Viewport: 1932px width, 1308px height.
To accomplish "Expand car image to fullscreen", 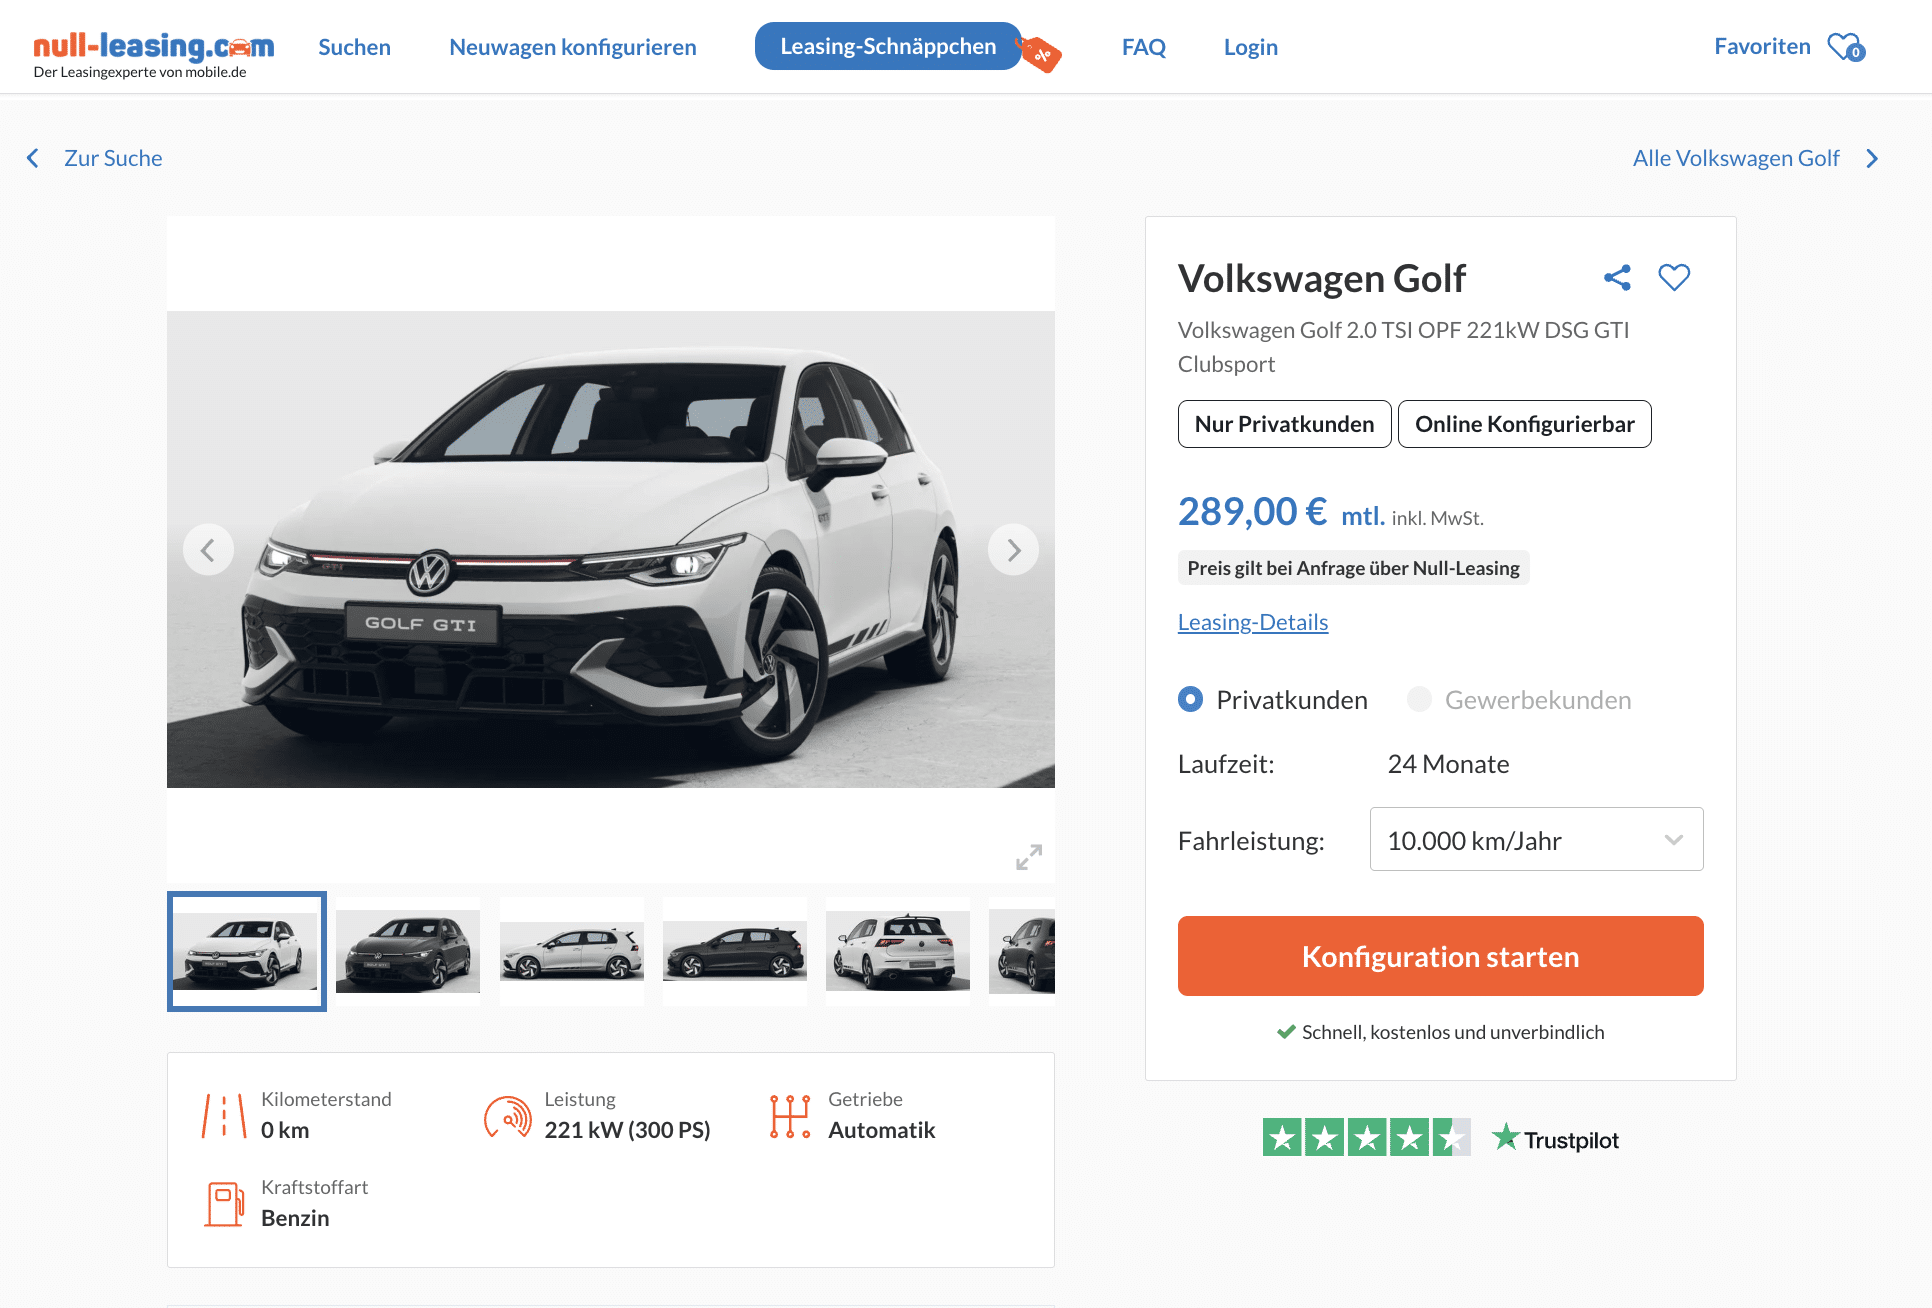I will point(1029,857).
